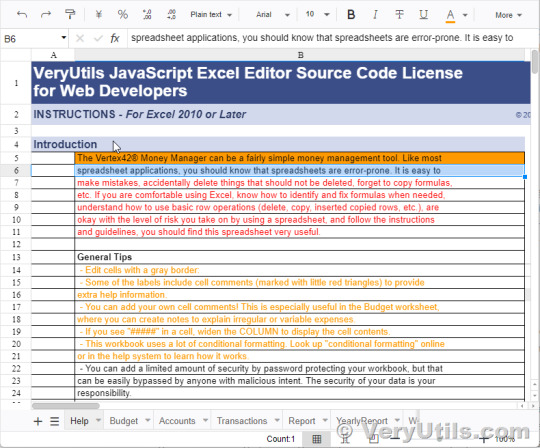Switch to the Budget sheet tab

coord(124,421)
